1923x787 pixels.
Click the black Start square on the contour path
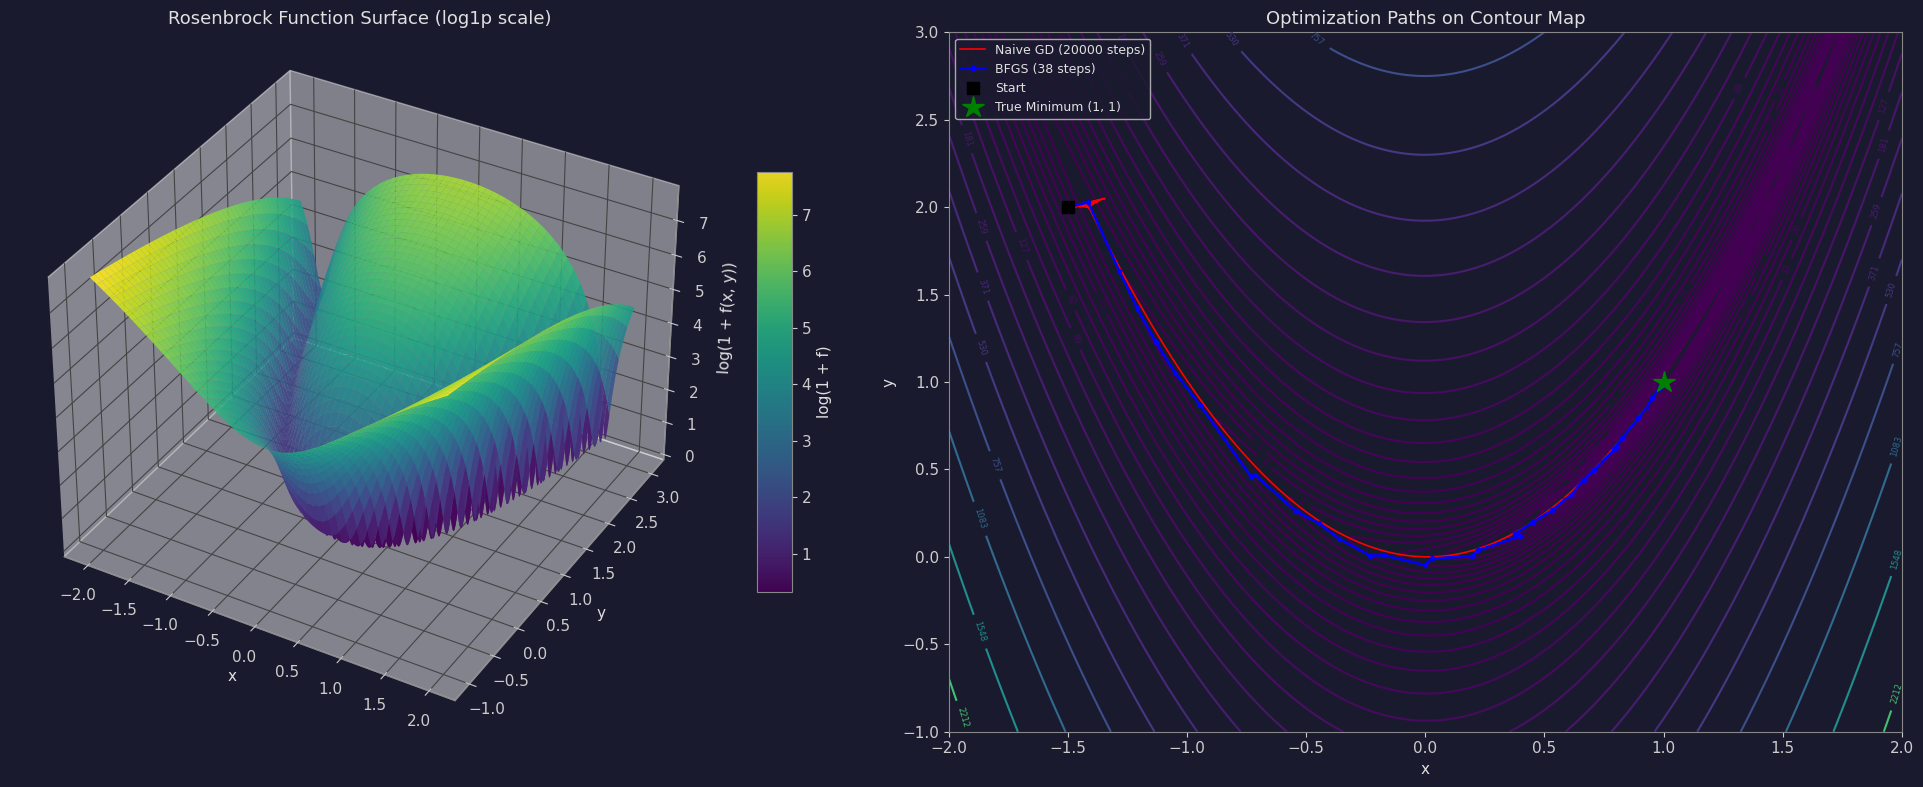click(1068, 207)
